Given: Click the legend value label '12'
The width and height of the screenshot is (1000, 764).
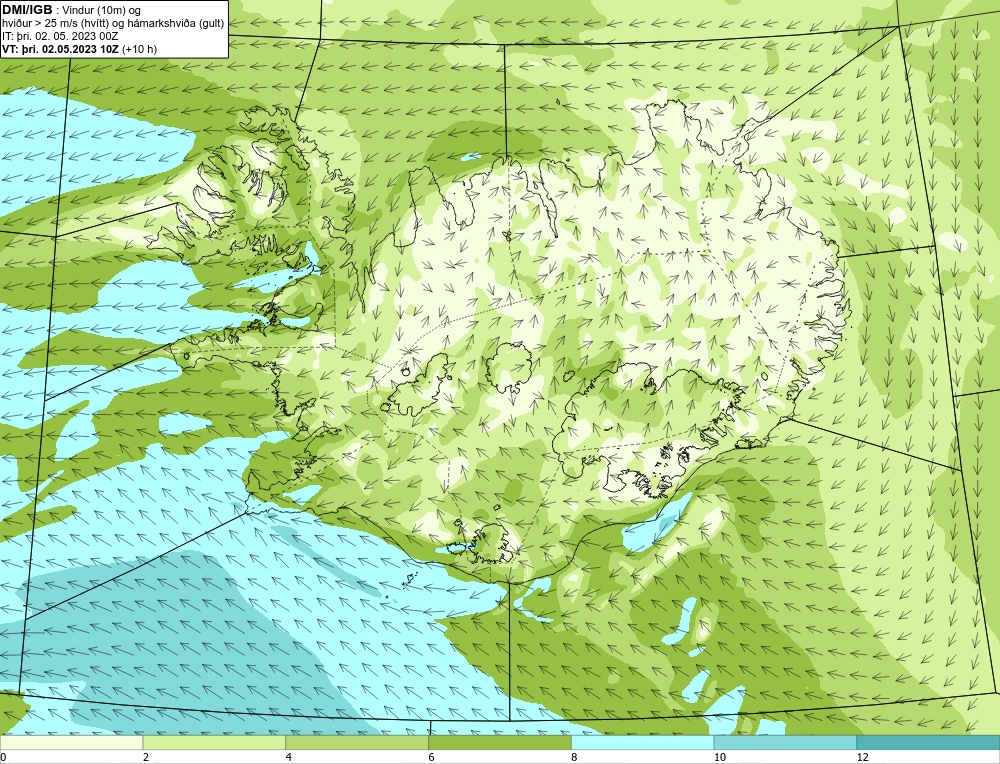Looking at the screenshot, I should [x=863, y=757].
